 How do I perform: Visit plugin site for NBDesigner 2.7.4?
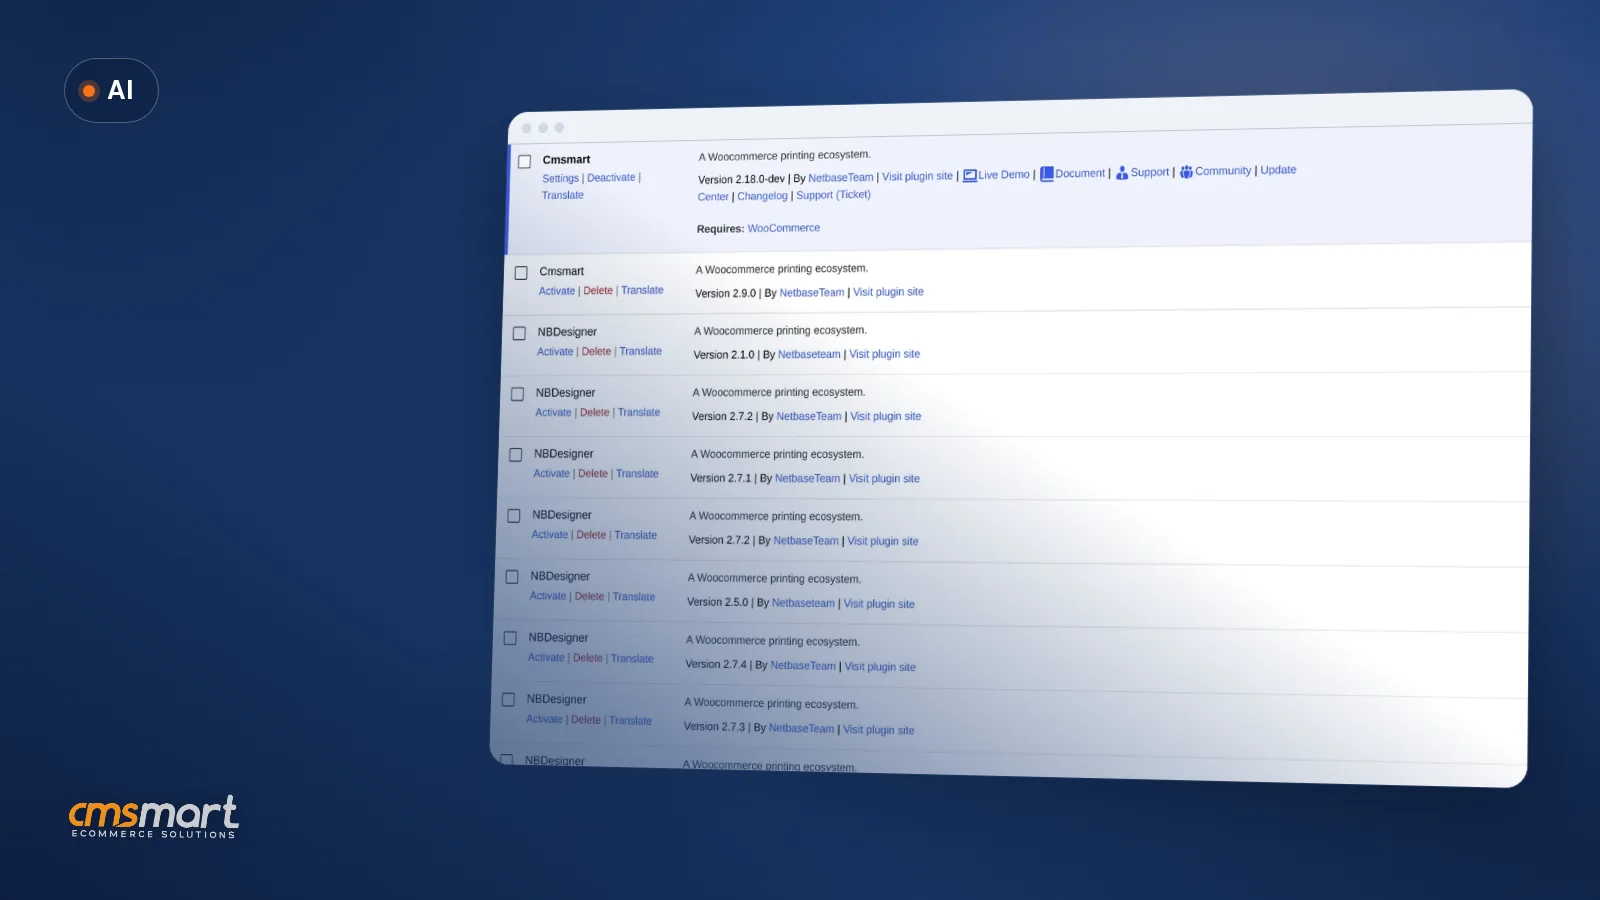pos(880,667)
